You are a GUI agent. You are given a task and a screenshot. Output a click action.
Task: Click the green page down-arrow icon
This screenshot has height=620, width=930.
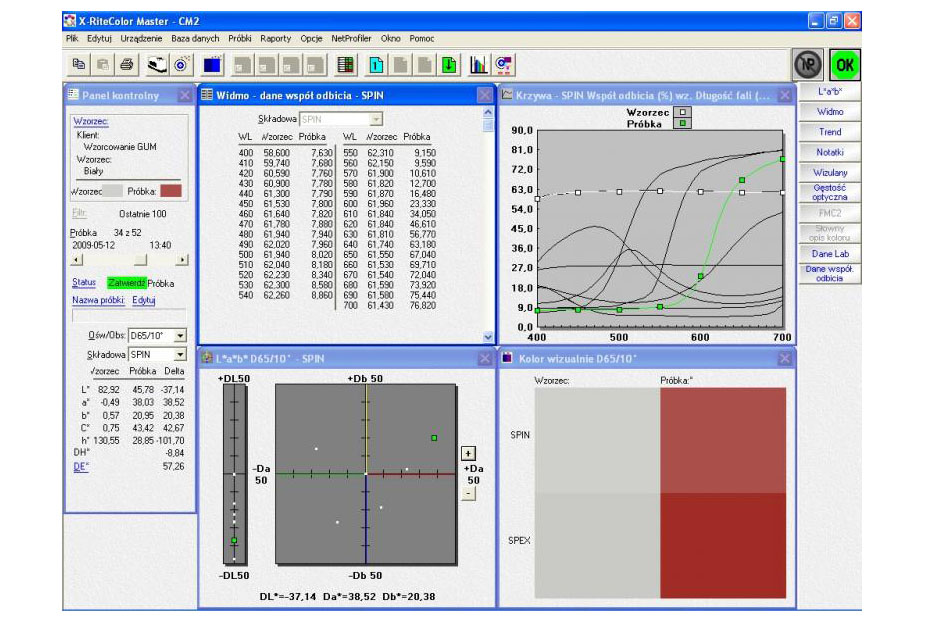(449, 64)
